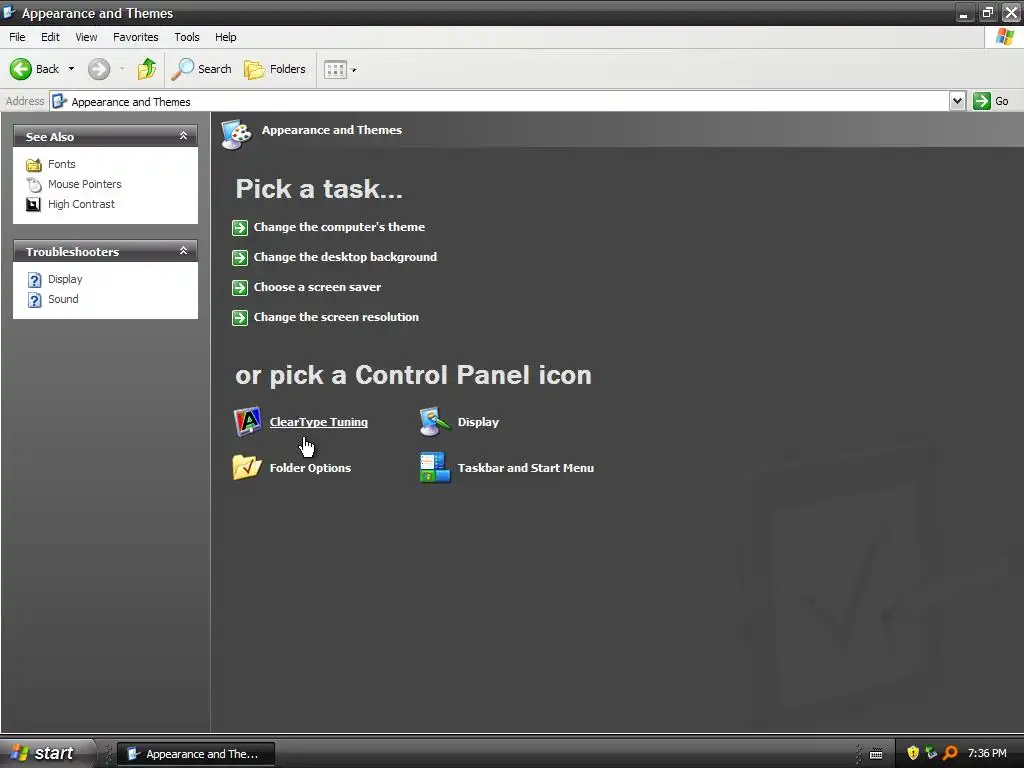Click the Mouse Pointers mouse icon
Viewport: 1024px width, 768px height.
coord(33,185)
